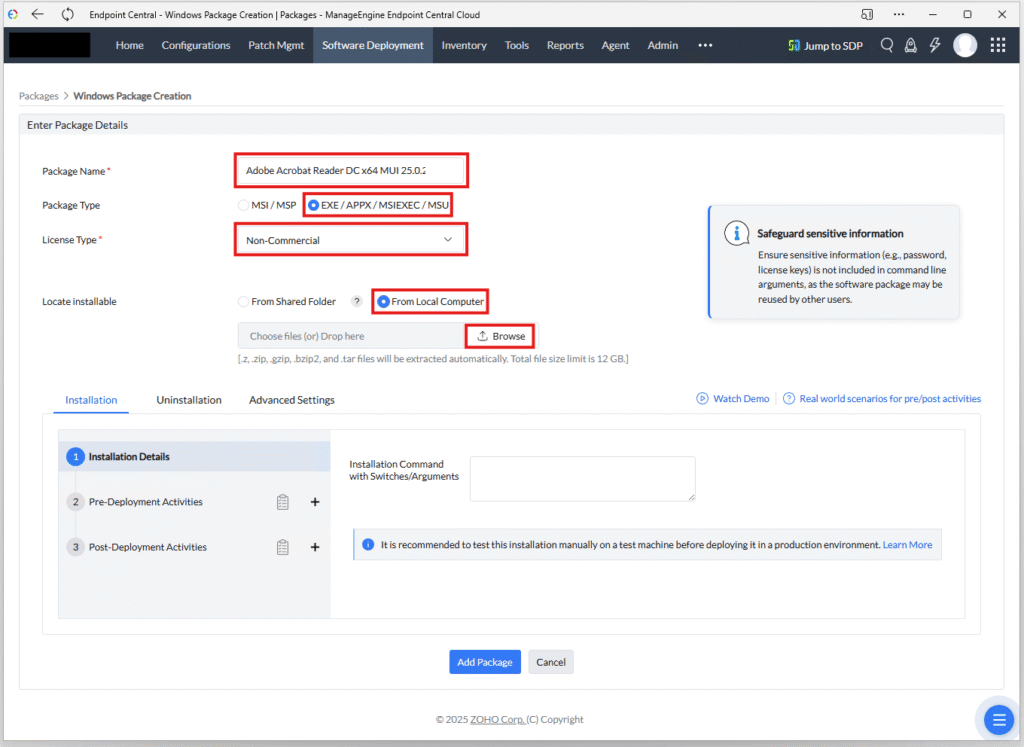Click the search magnifier icon in header

click(887, 45)
